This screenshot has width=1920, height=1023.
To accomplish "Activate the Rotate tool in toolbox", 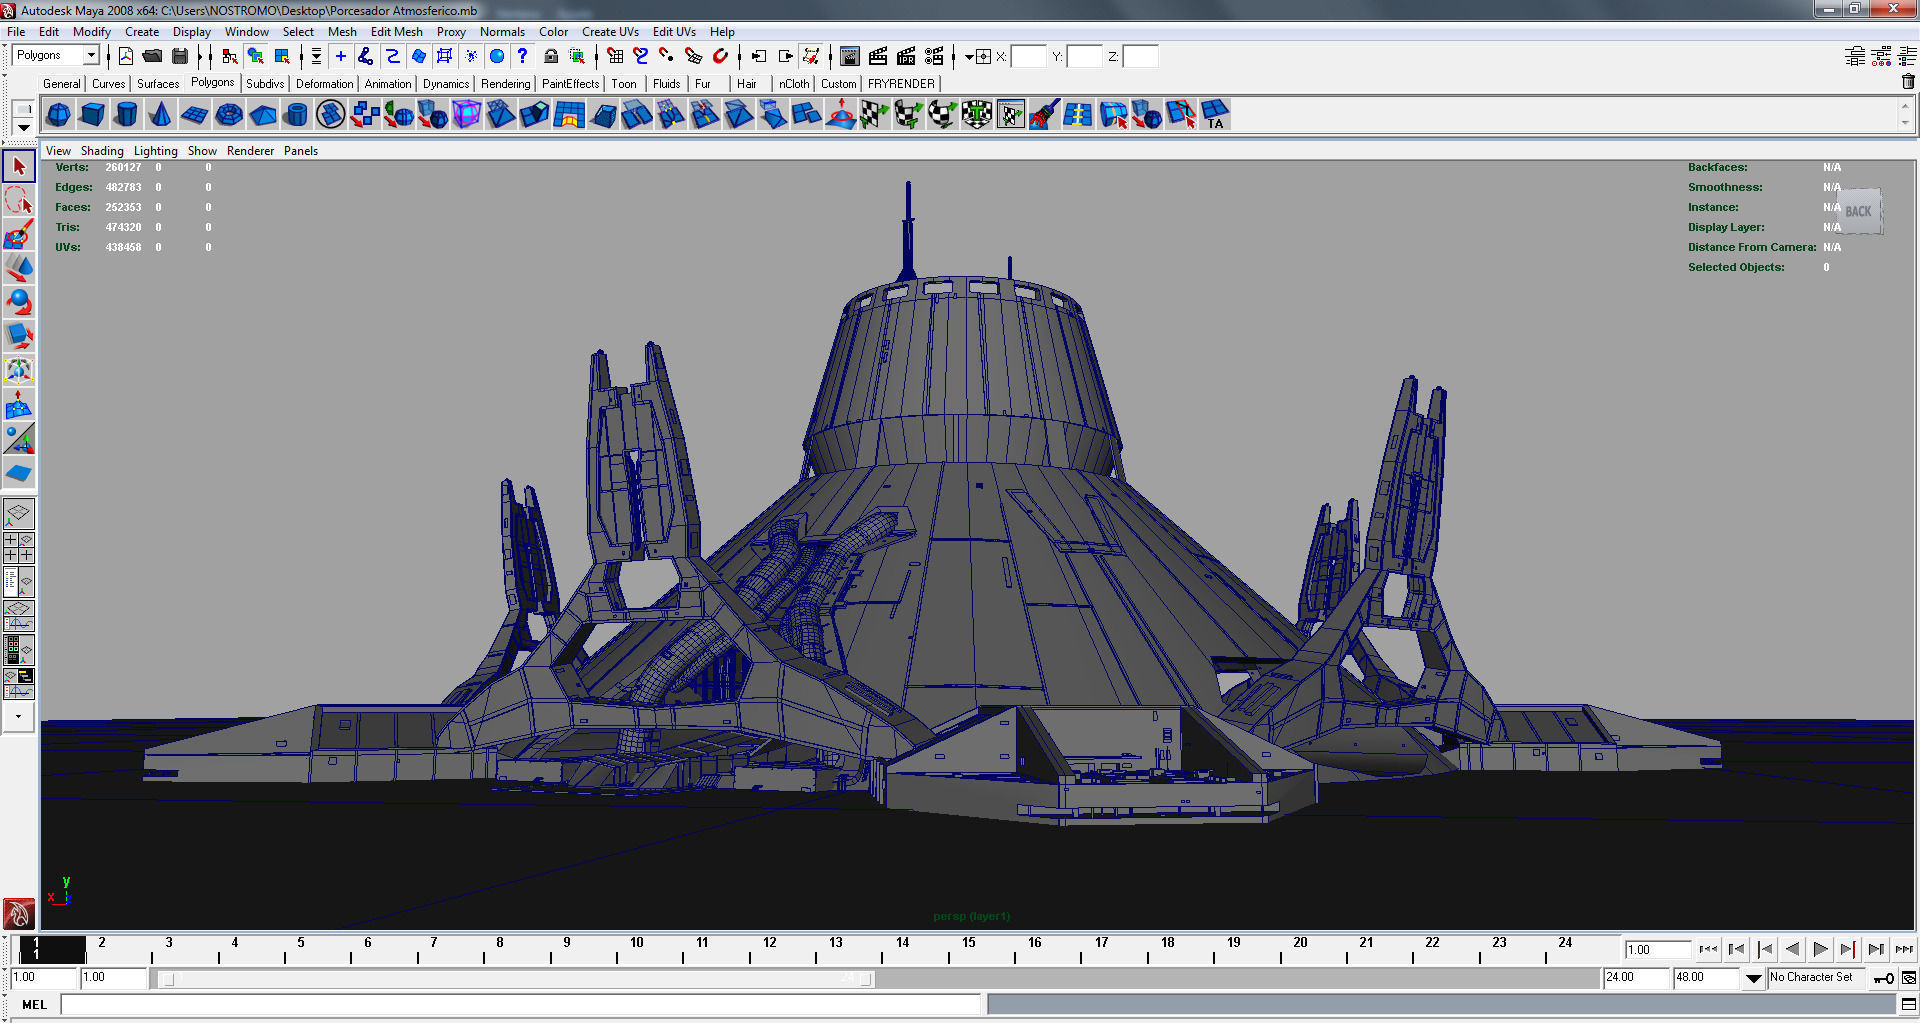I will click(19, 302).
